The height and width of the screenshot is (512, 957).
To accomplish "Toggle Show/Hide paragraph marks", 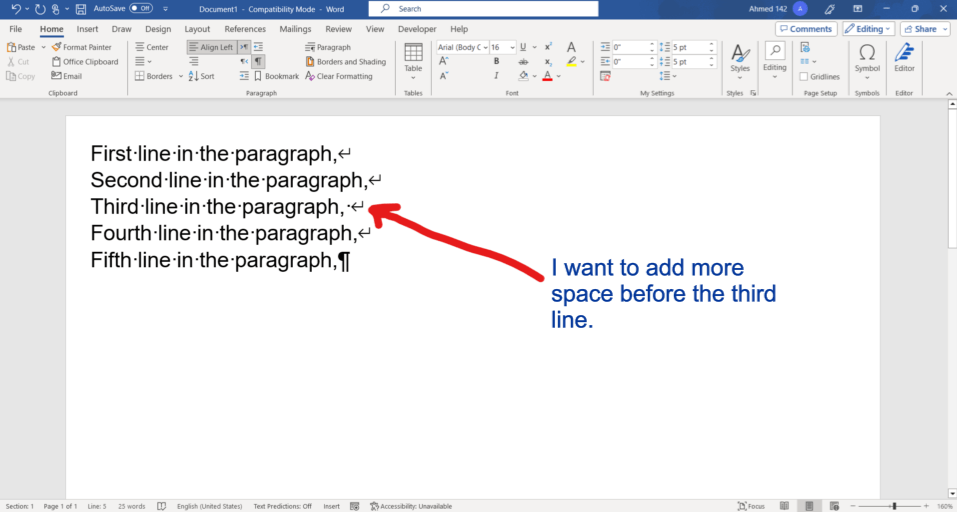I will tap(258, 62).
